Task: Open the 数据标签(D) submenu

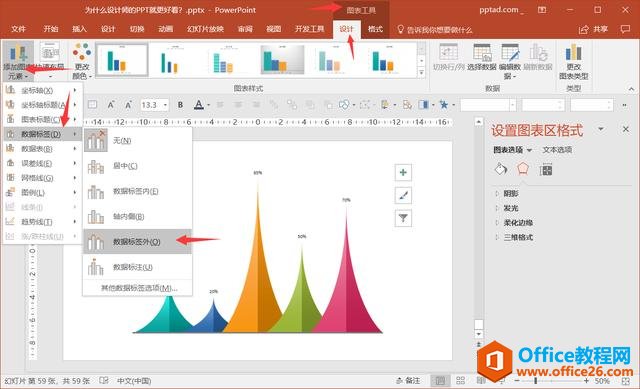Action: click(42, 134)
